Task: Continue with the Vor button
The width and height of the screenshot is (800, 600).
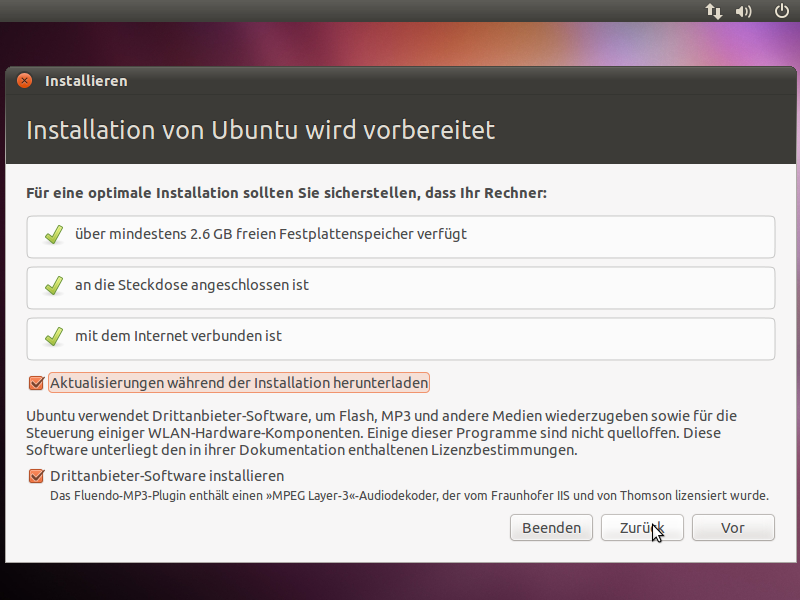Action: tap(733, 528)
